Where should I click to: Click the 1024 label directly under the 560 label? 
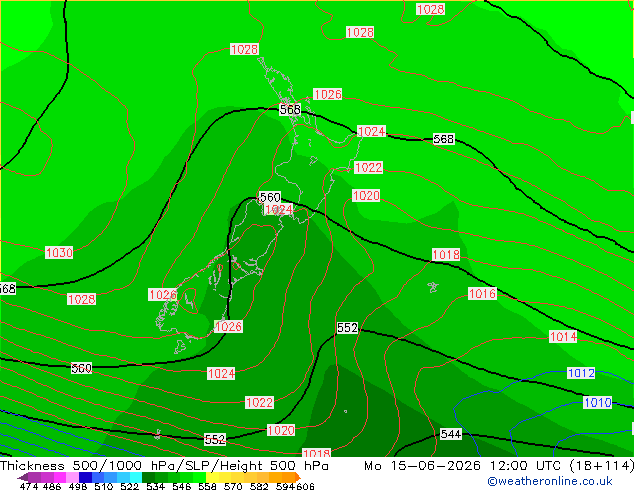pyautogui.click(x=278, y=209)
